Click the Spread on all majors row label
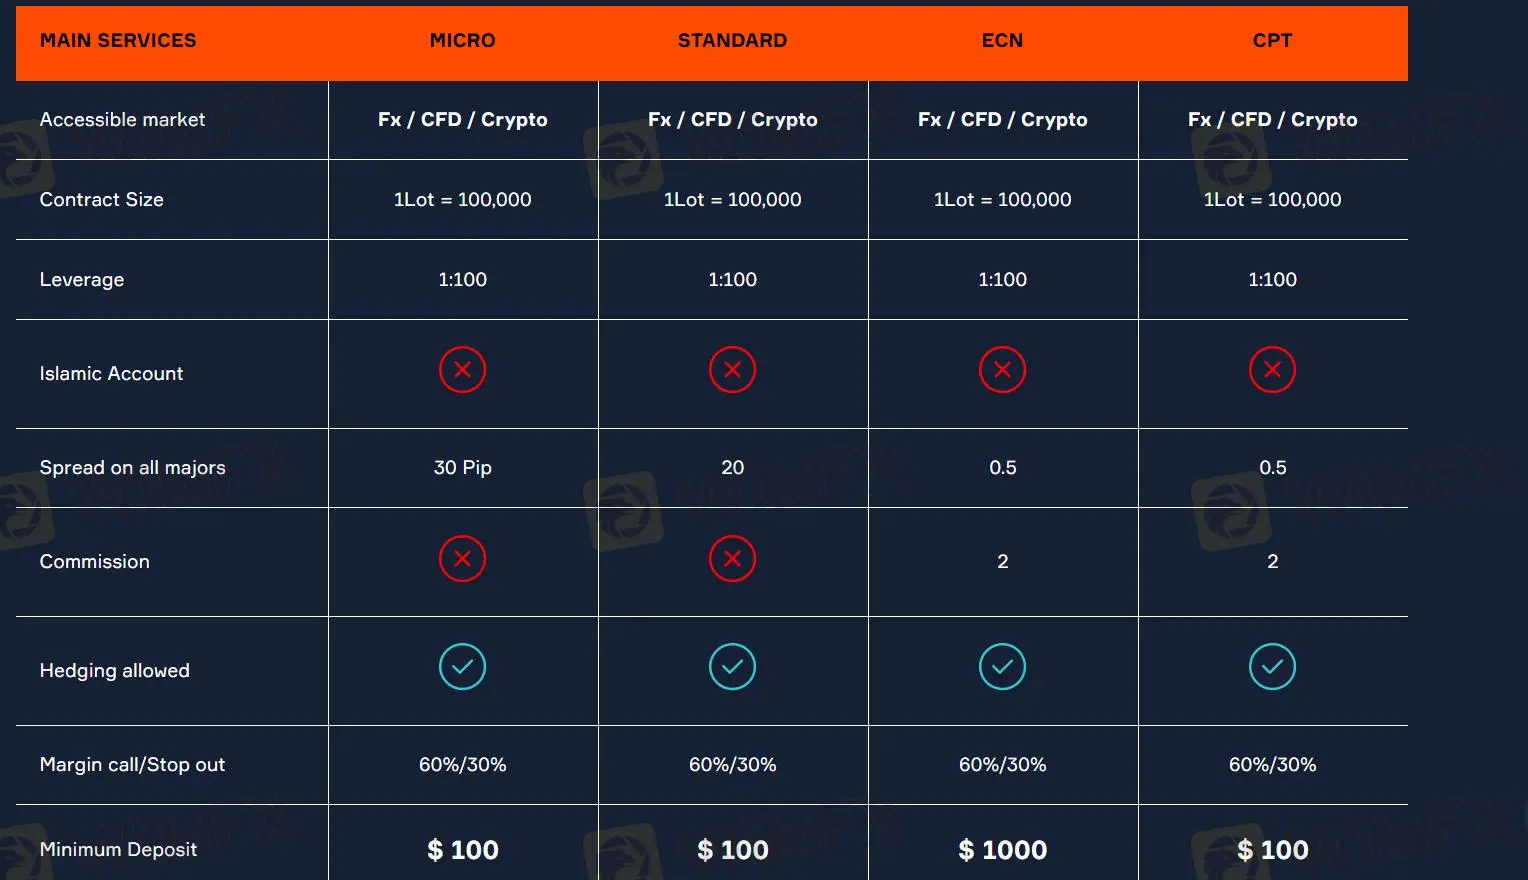Image resolution: width=1528 pixels, height=880 pixels. (x=132, y=468)
